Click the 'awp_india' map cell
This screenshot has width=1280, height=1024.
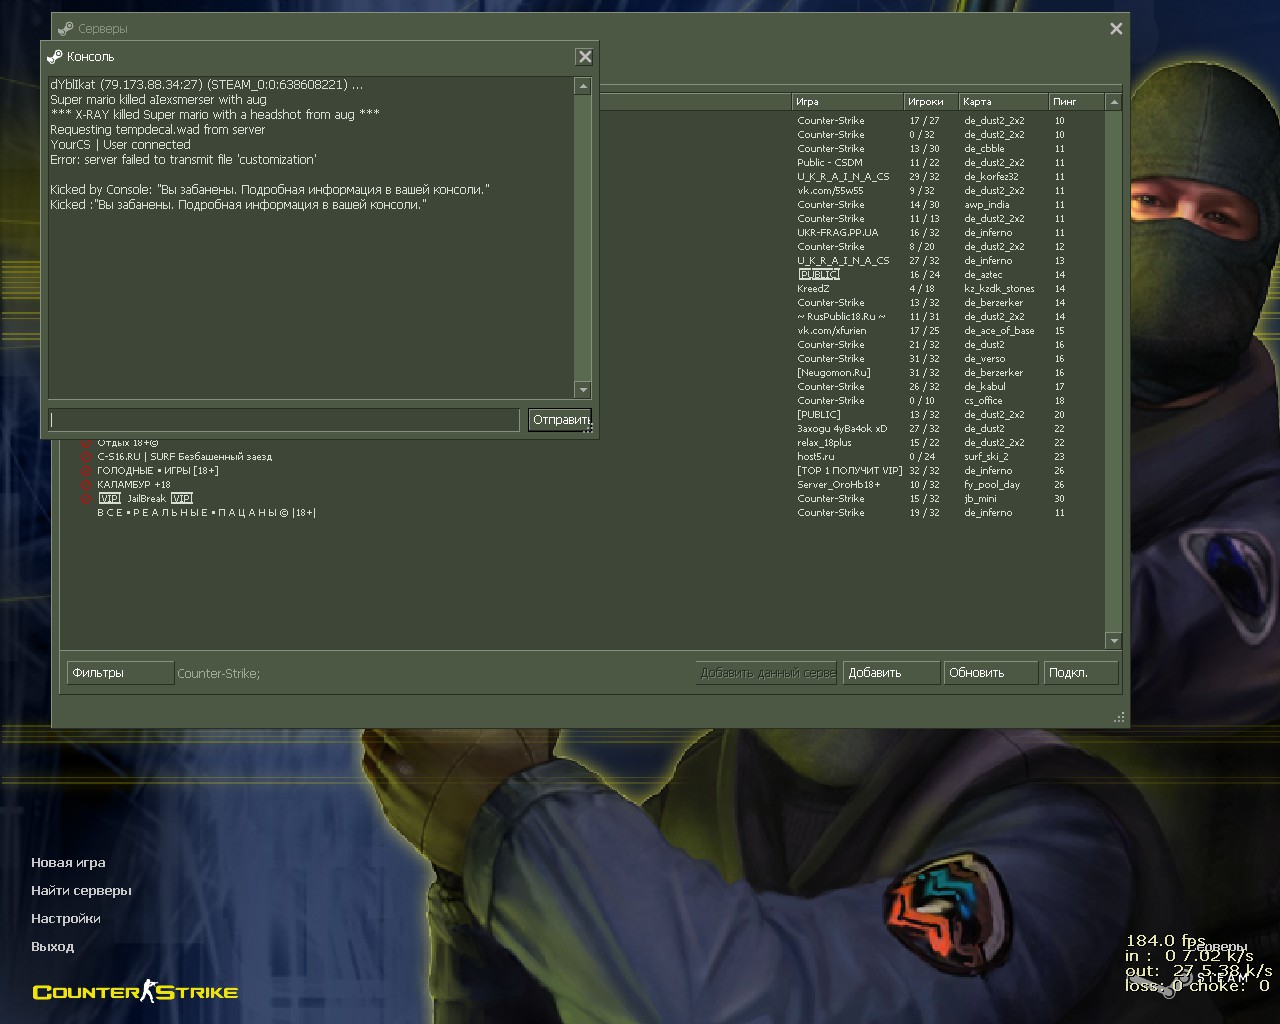[987, 205]
